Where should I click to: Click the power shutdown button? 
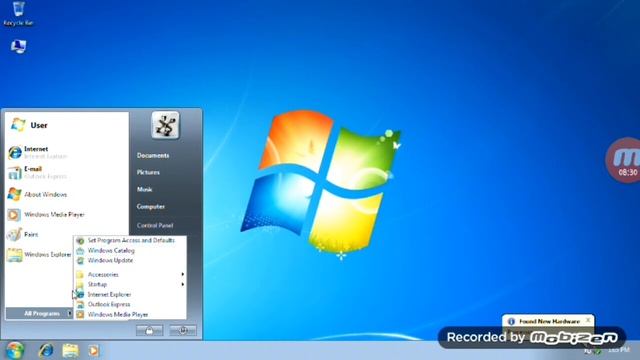pyautogui.click(x=183, y=330)
